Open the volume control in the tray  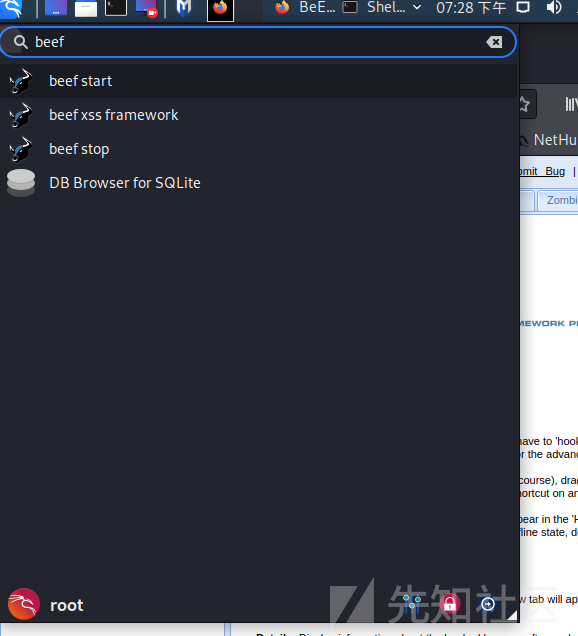point(554,8)
